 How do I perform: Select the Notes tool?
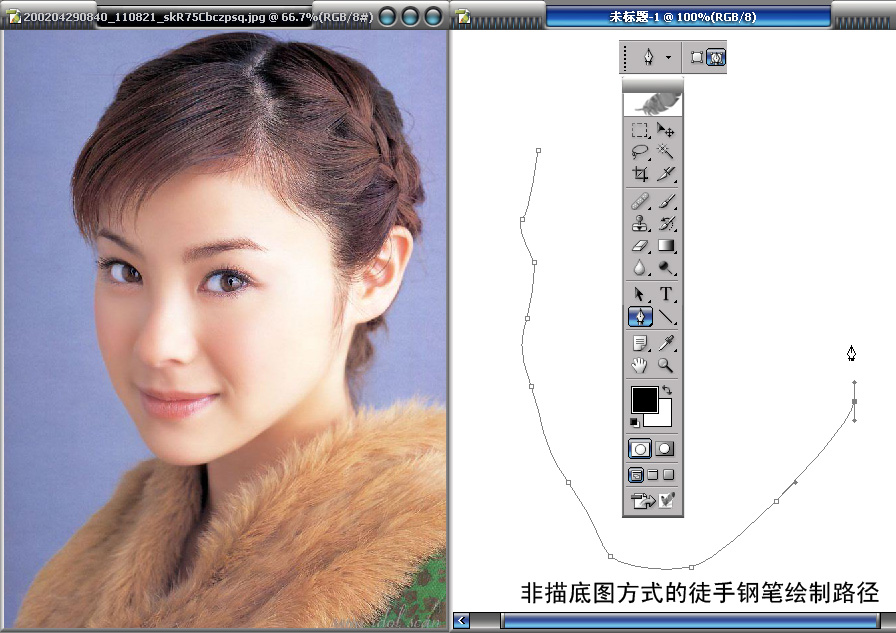[639, 343]
